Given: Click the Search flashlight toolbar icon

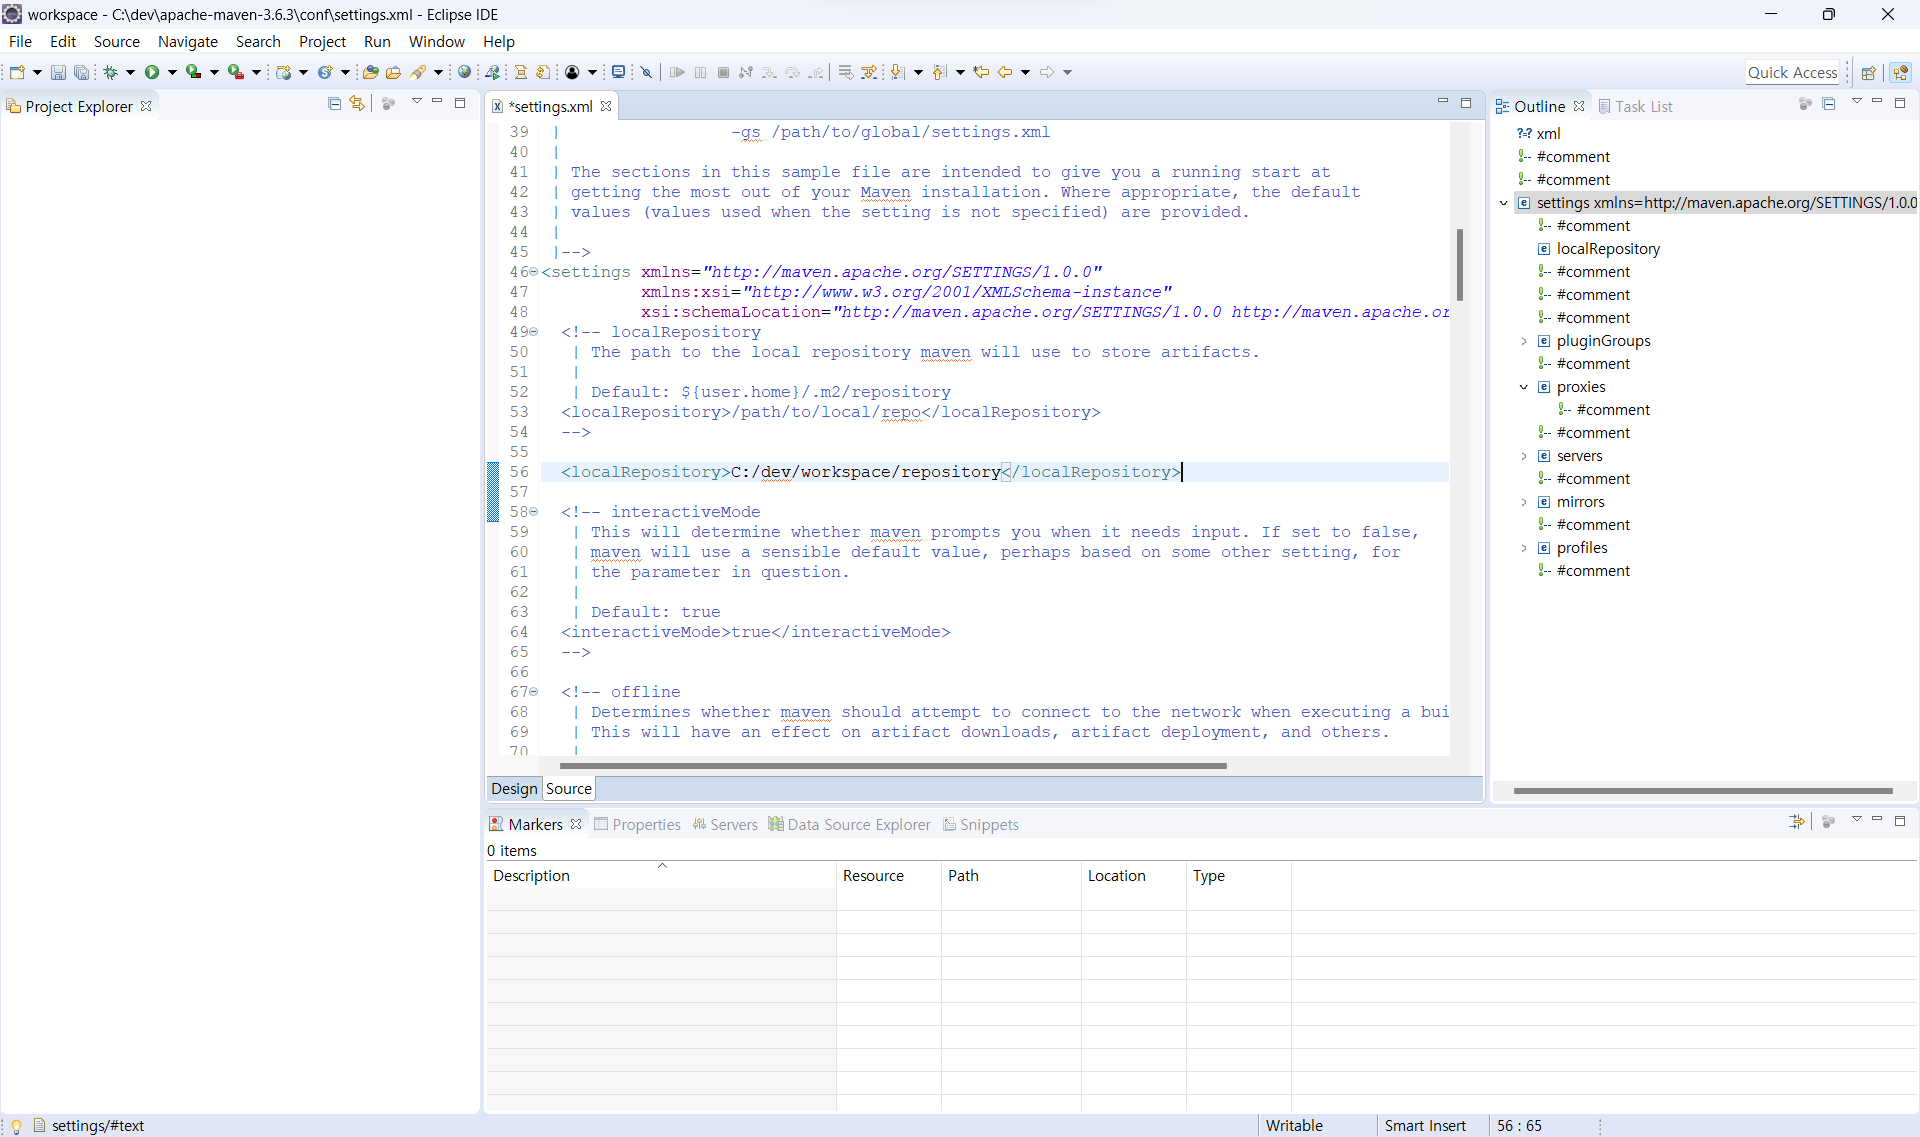Looking at the screenshot, I should (x=419, y=72).
